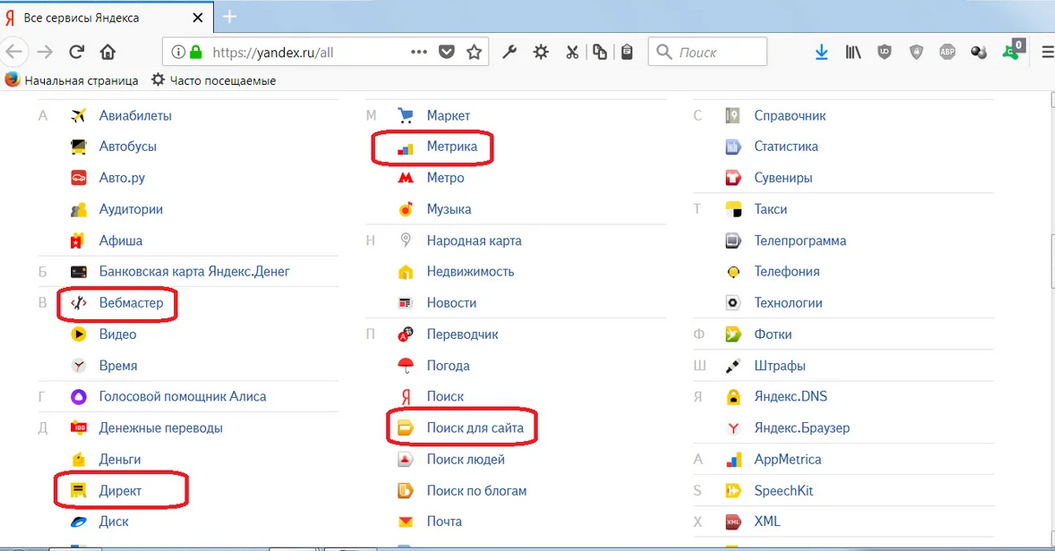
Task: Click the Афиша icon
Action: coord(79,241)
